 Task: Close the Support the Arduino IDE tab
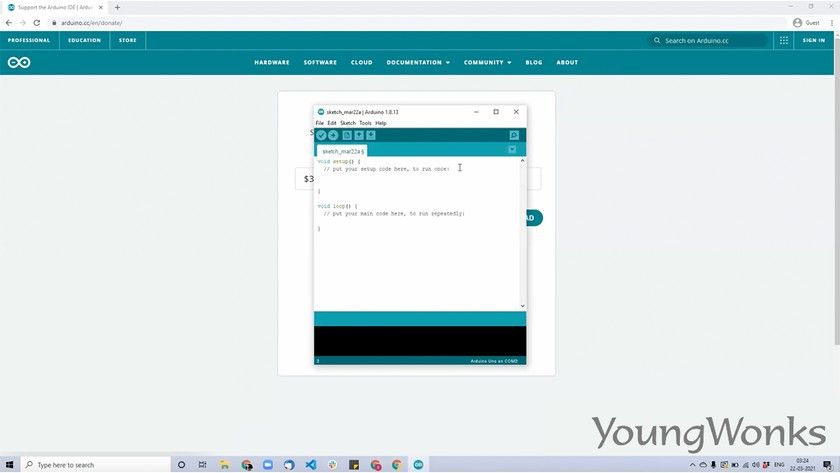click(x=101, y=7)
